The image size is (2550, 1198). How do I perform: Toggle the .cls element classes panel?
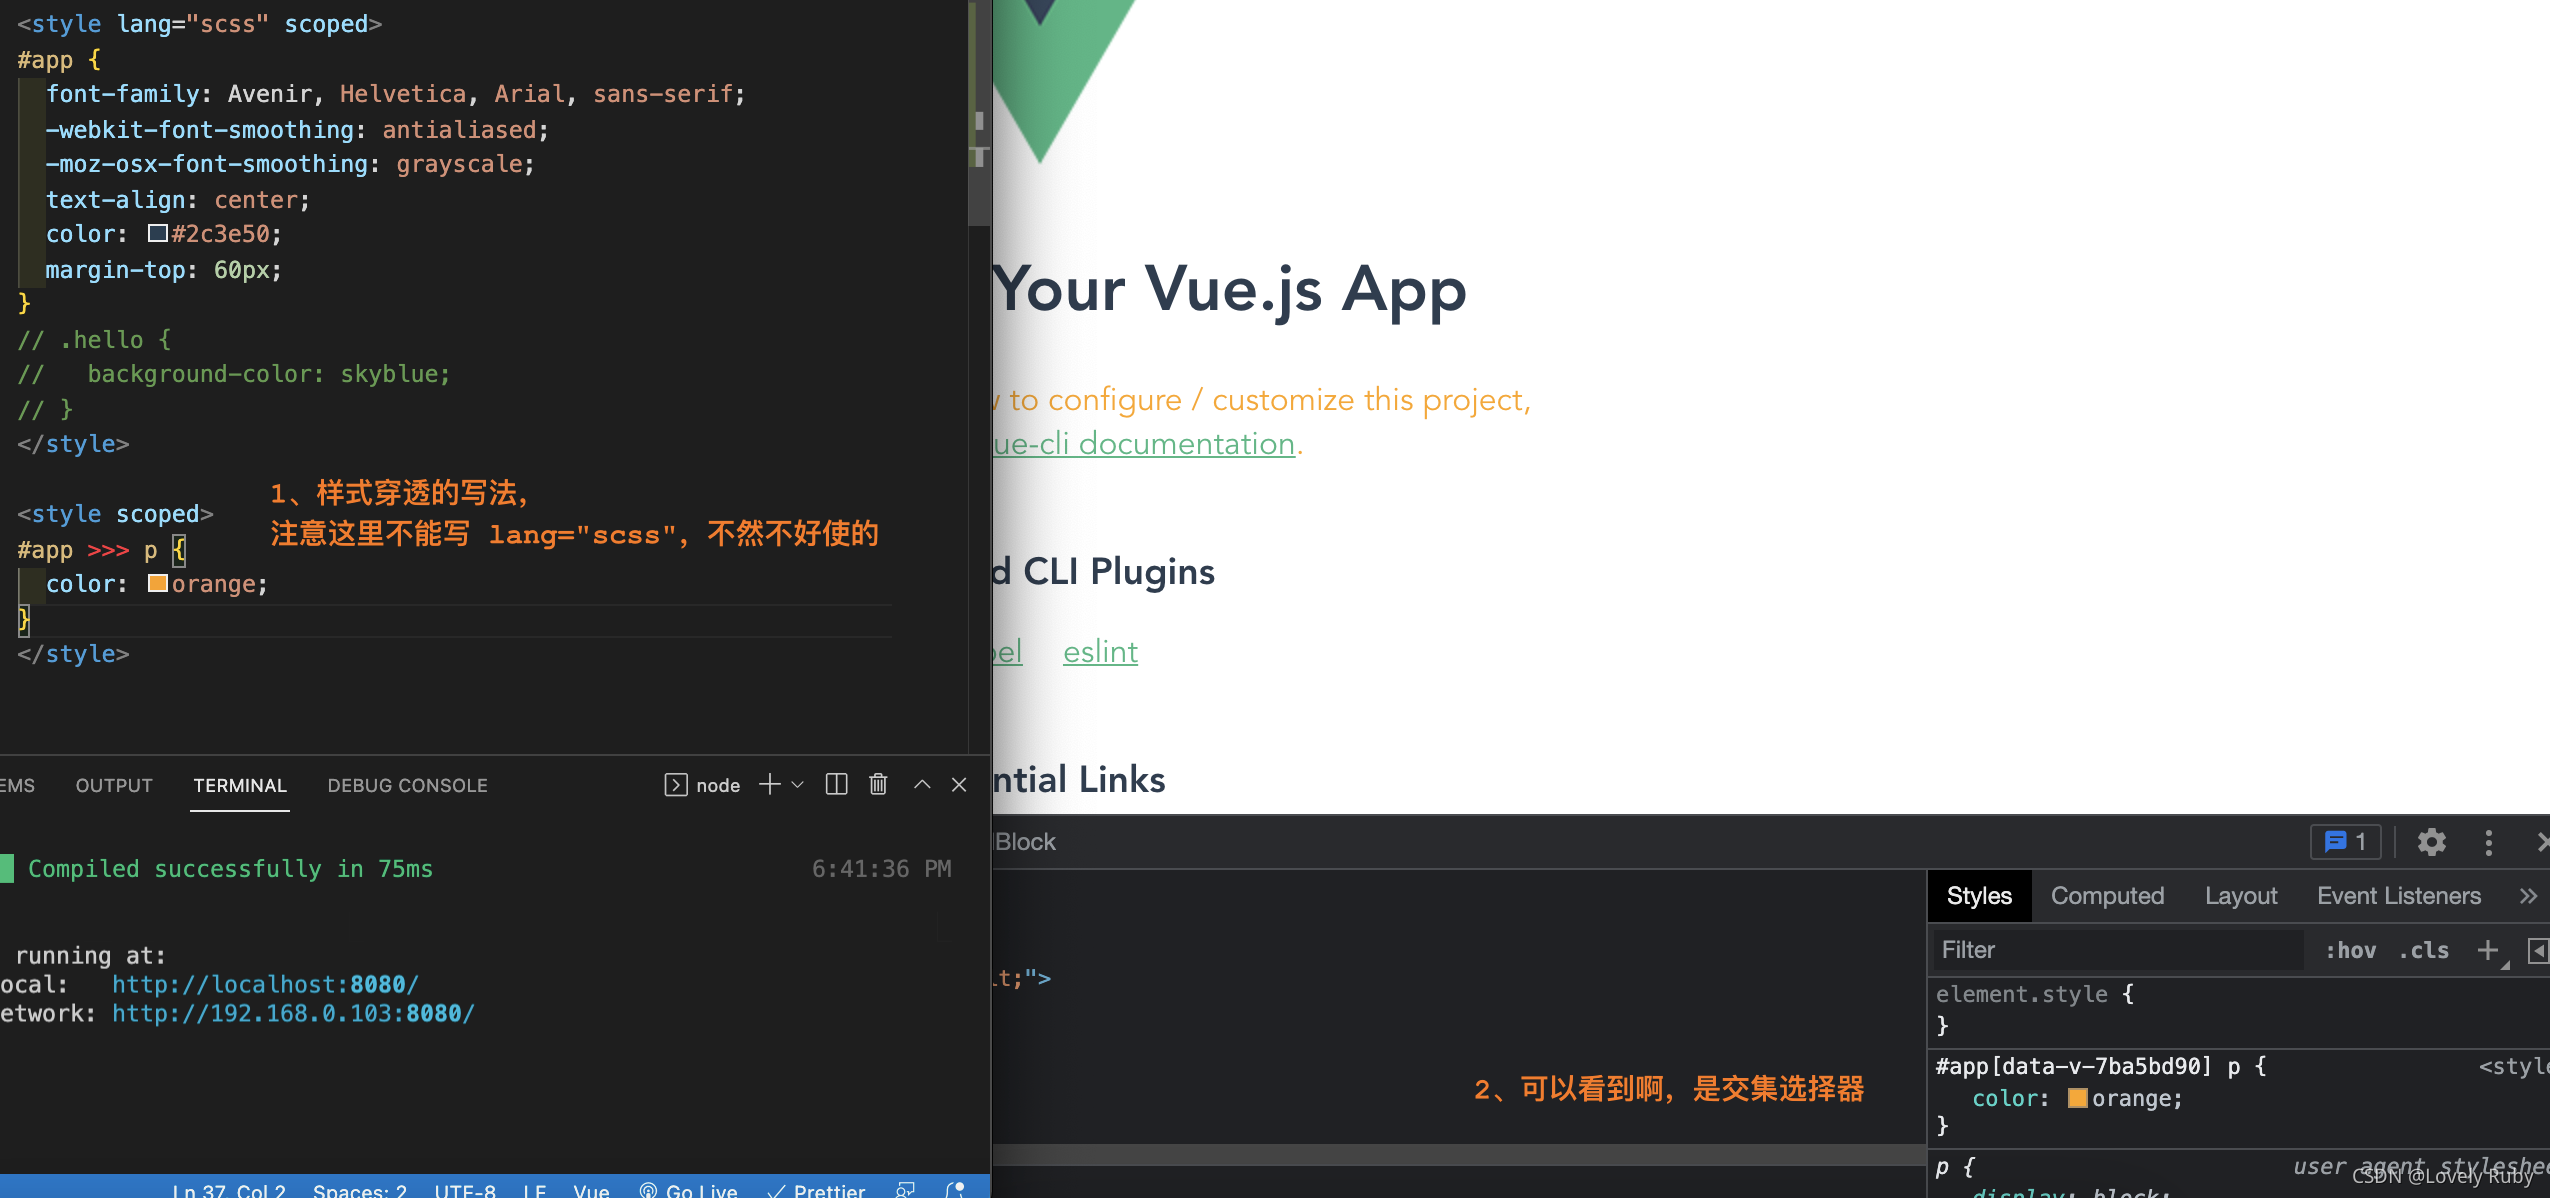pos(2423,950)
